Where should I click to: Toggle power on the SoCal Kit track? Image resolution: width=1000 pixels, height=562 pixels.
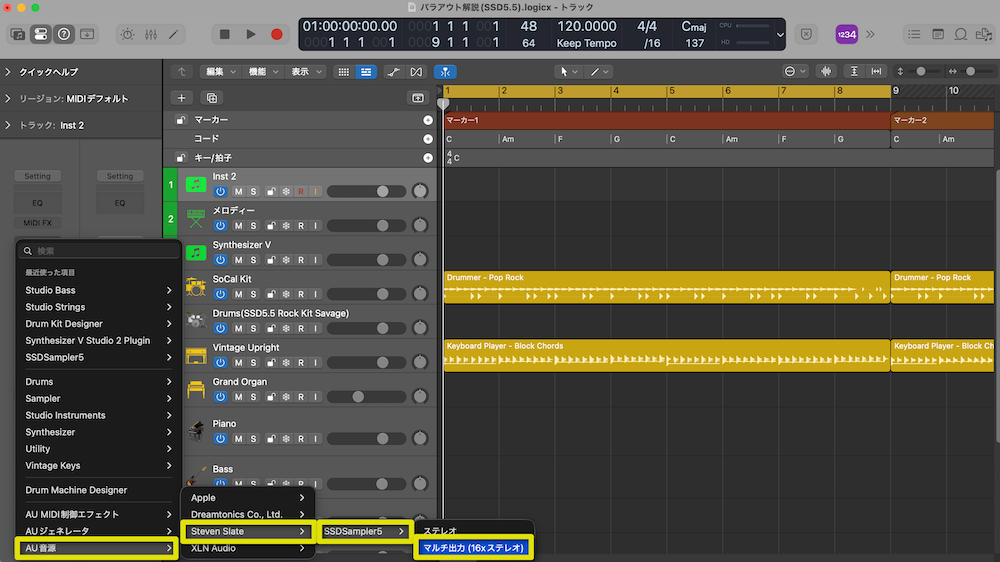220,294
